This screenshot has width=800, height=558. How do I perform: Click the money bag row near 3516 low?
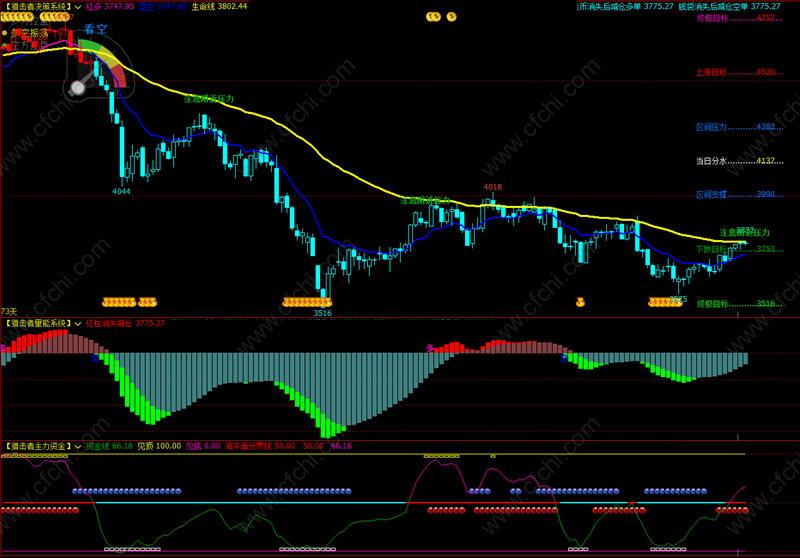307,302
